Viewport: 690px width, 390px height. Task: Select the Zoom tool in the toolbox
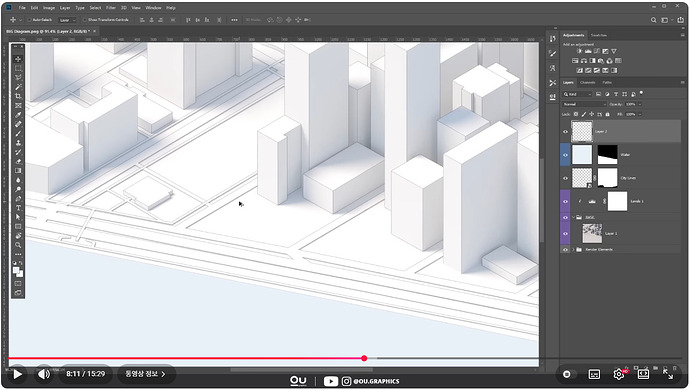[x=18, y=245]
